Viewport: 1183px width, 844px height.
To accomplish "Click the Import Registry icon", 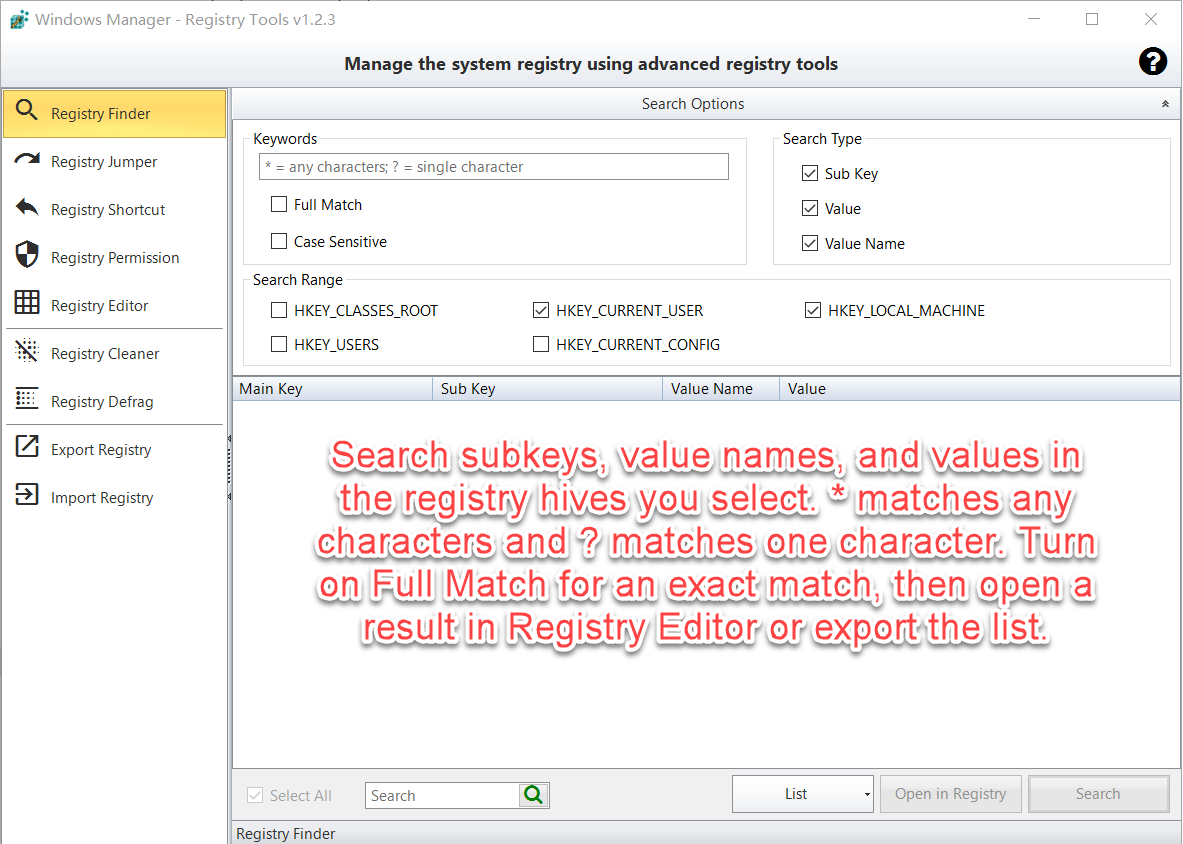I will pyautogui.click(x=26, y=495).
